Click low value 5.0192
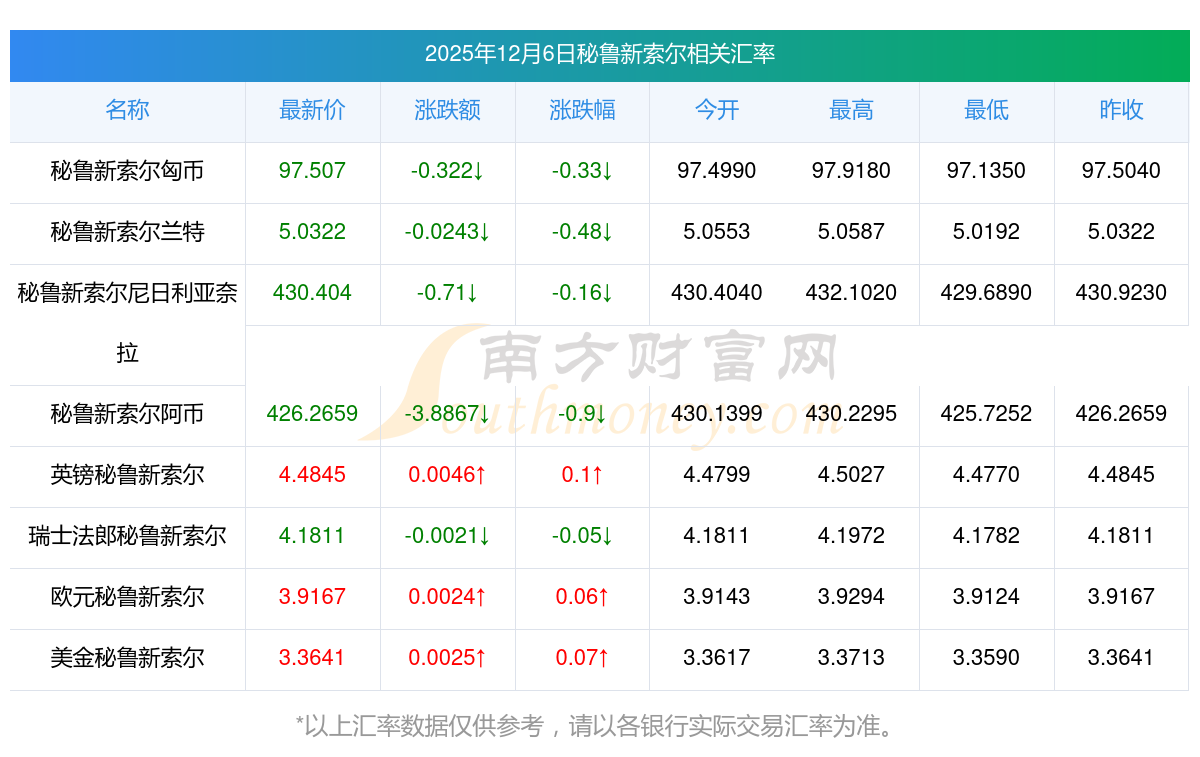The height and width of the screenshot is (757, 1200). (x=986, y=232)
